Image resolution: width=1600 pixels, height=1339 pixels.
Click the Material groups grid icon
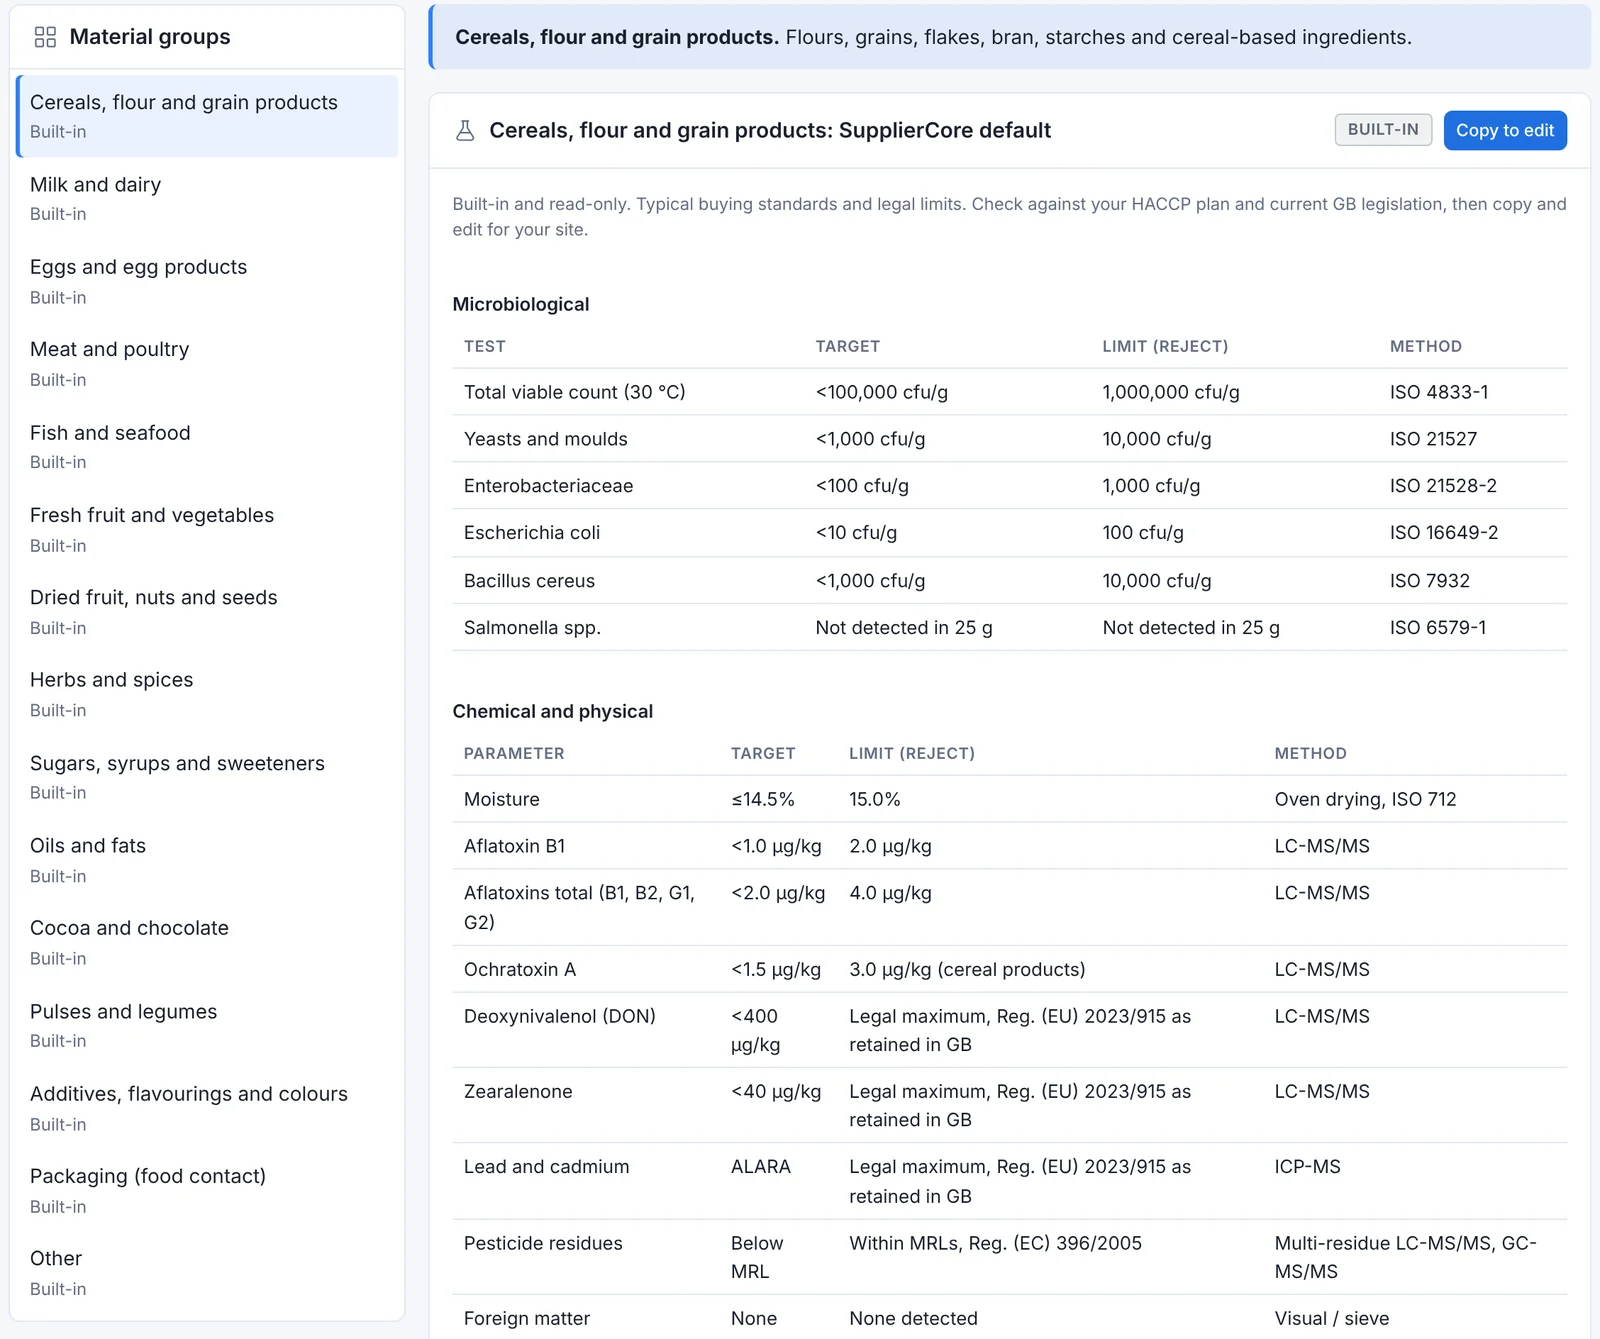(x=45, y=37)
